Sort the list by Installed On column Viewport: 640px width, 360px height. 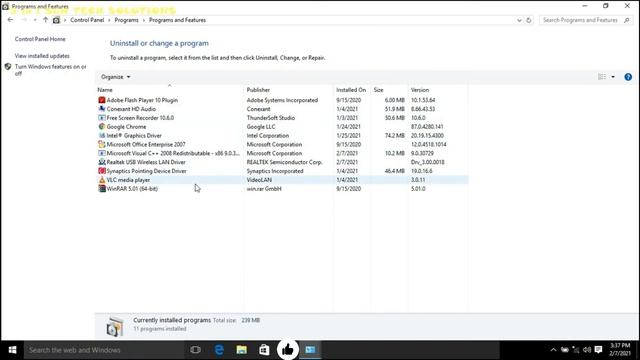pos(351,90)
